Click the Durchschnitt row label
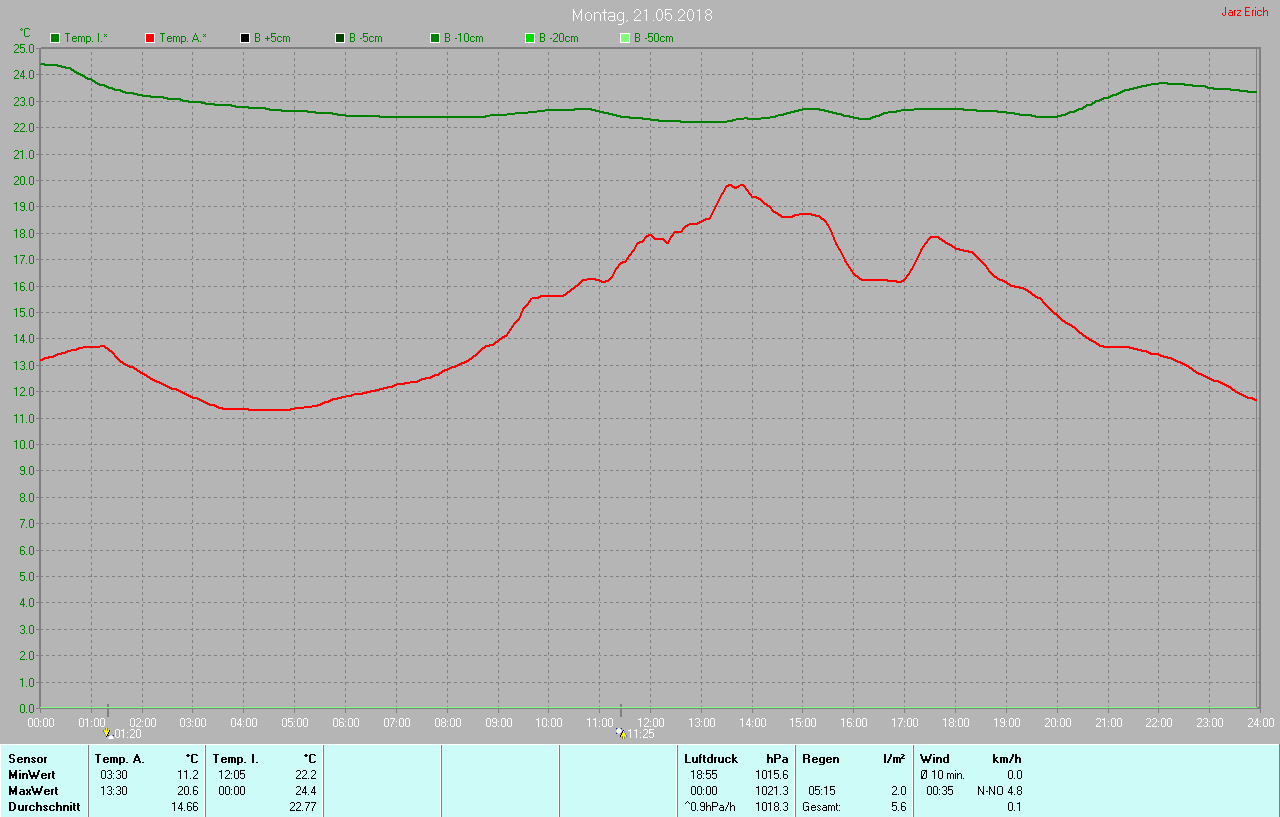Screen dimensions: 1280x817 coord(44,807)
